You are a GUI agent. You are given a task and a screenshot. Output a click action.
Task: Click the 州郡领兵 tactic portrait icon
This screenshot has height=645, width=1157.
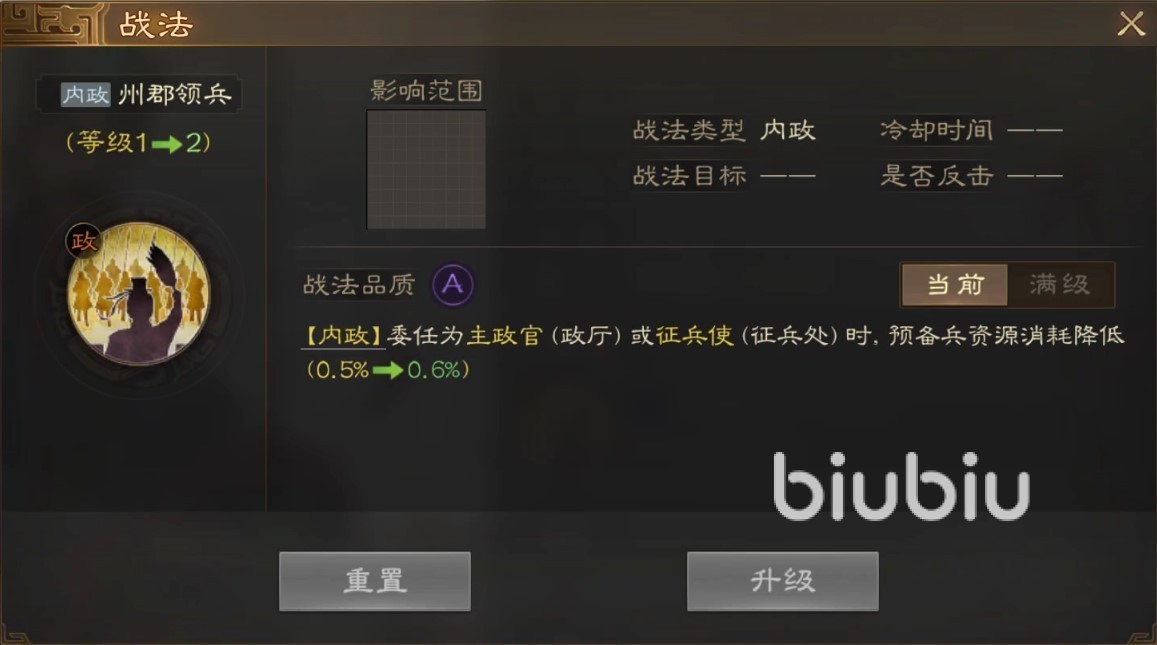click(139, 294)
